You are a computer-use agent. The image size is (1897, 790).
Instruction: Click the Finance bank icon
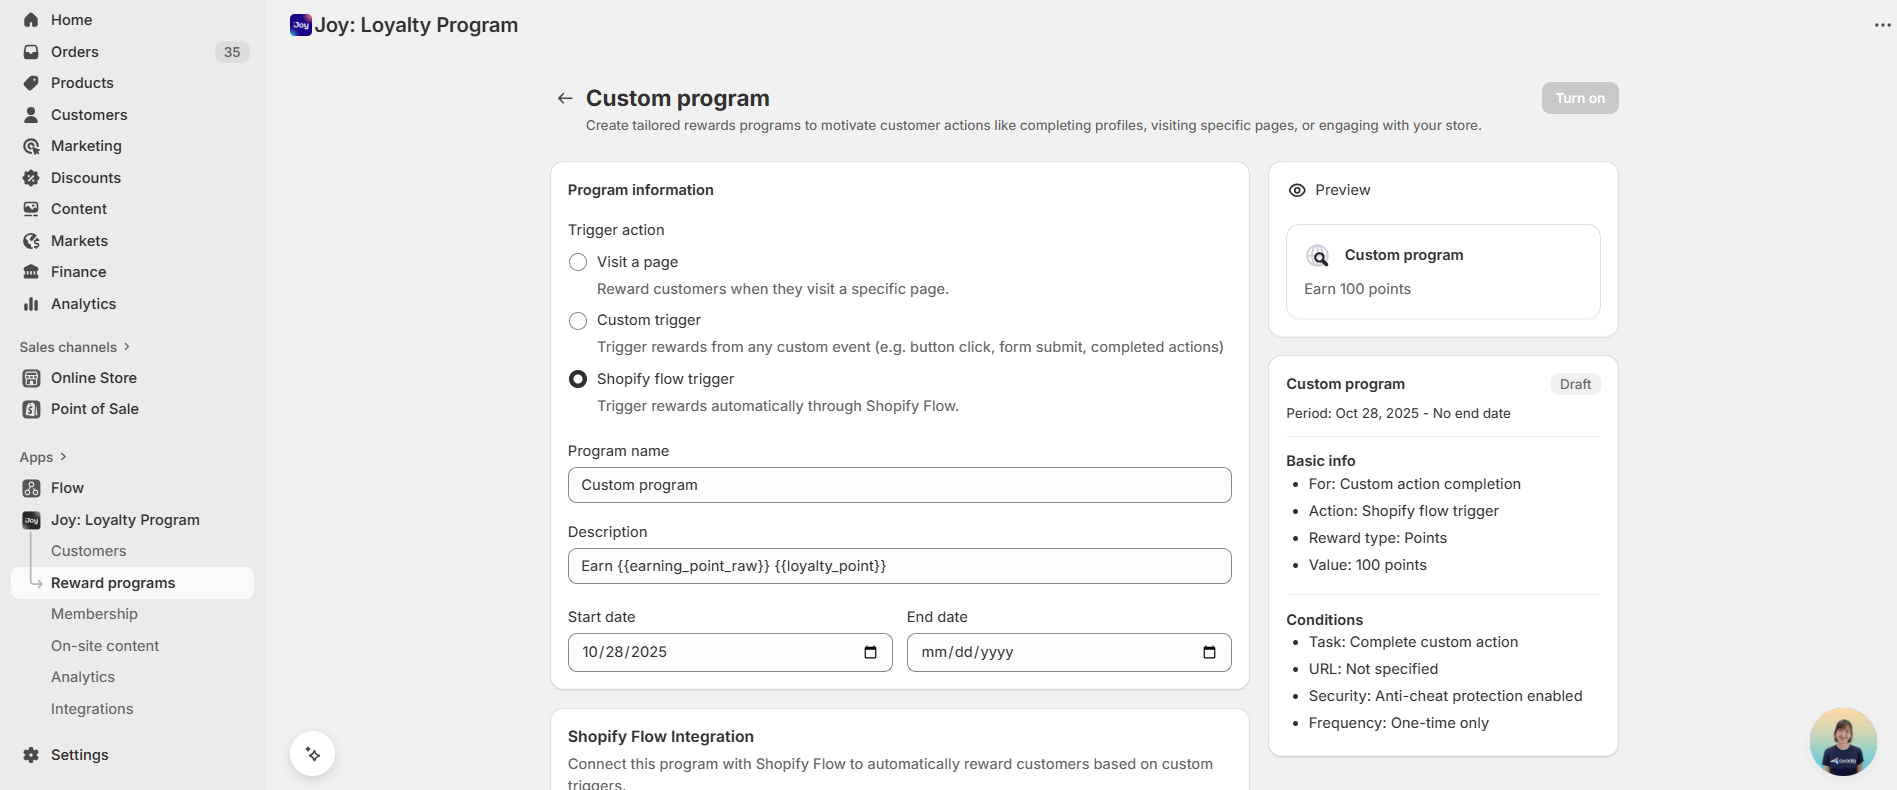(31, 272)
